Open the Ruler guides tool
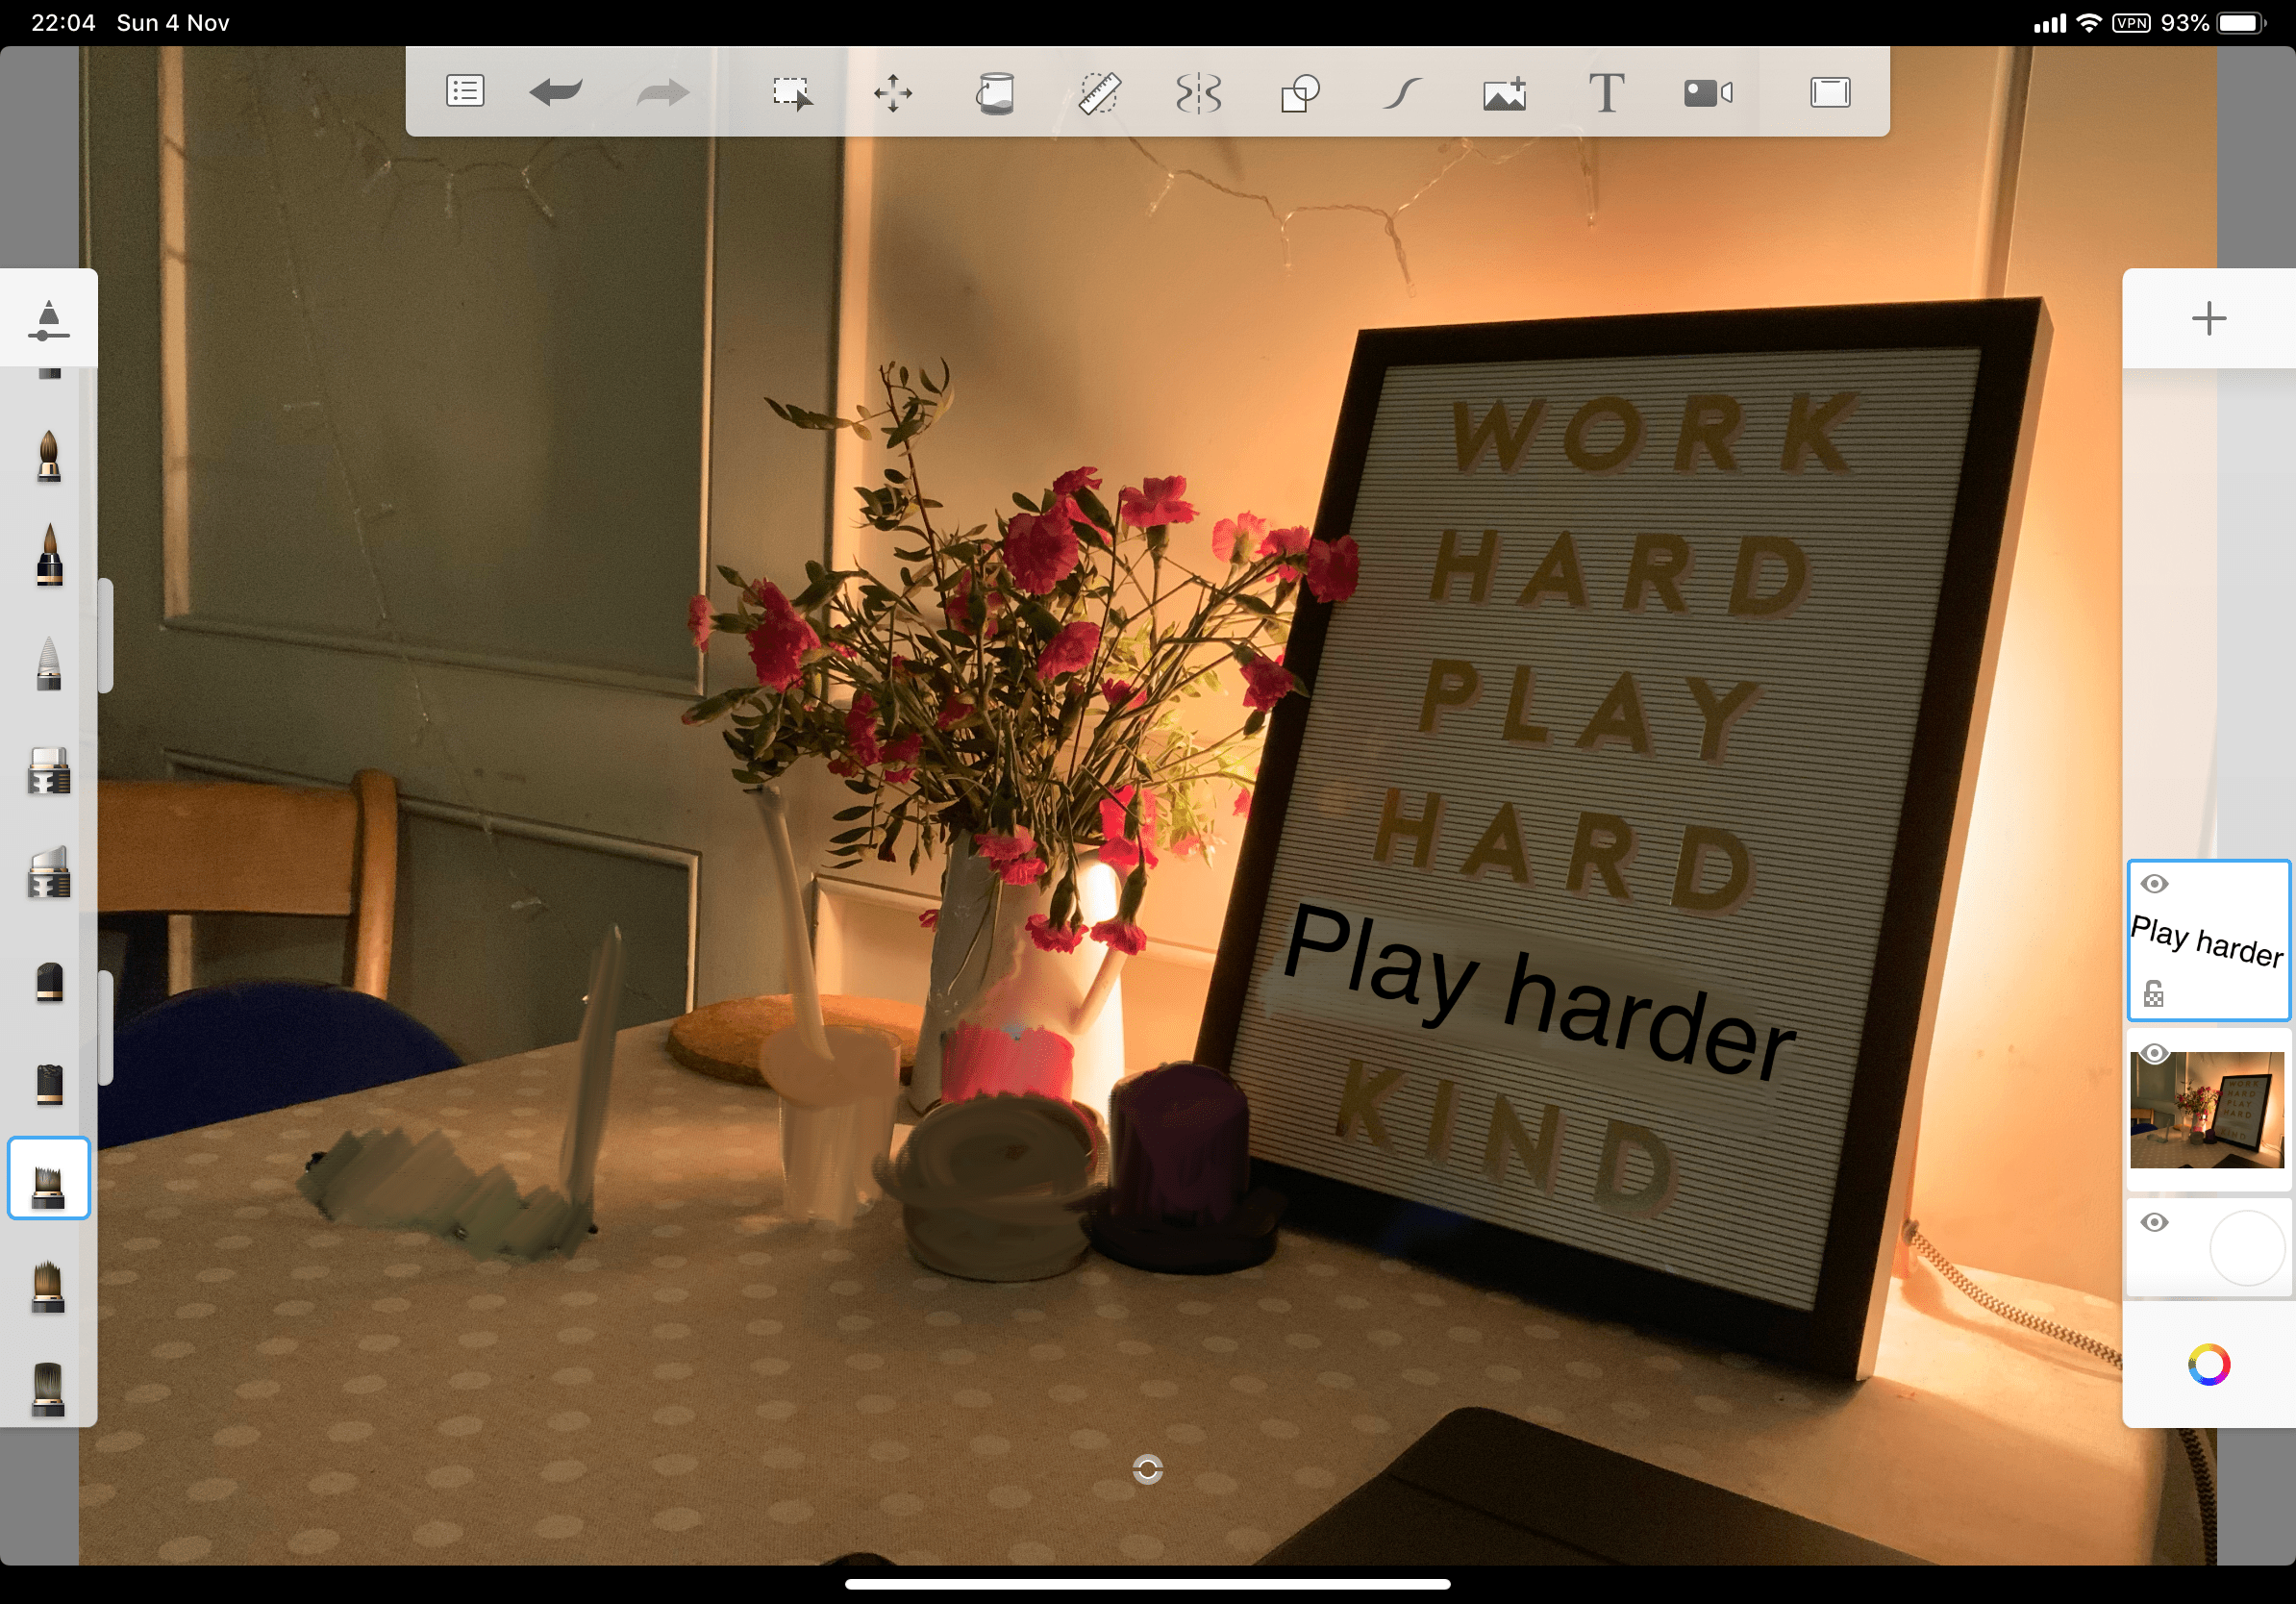The image size is (2296, 1604). point(1098,93)
